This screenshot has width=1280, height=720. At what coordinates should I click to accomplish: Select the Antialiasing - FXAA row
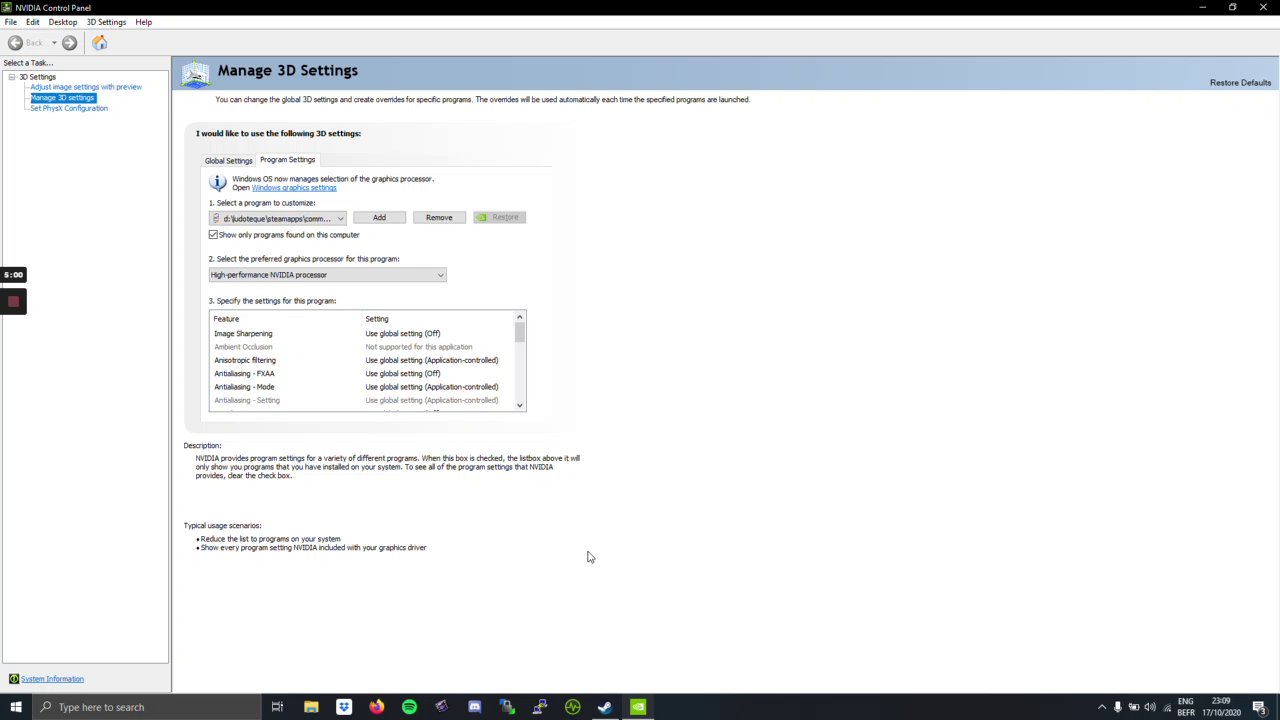361,374
